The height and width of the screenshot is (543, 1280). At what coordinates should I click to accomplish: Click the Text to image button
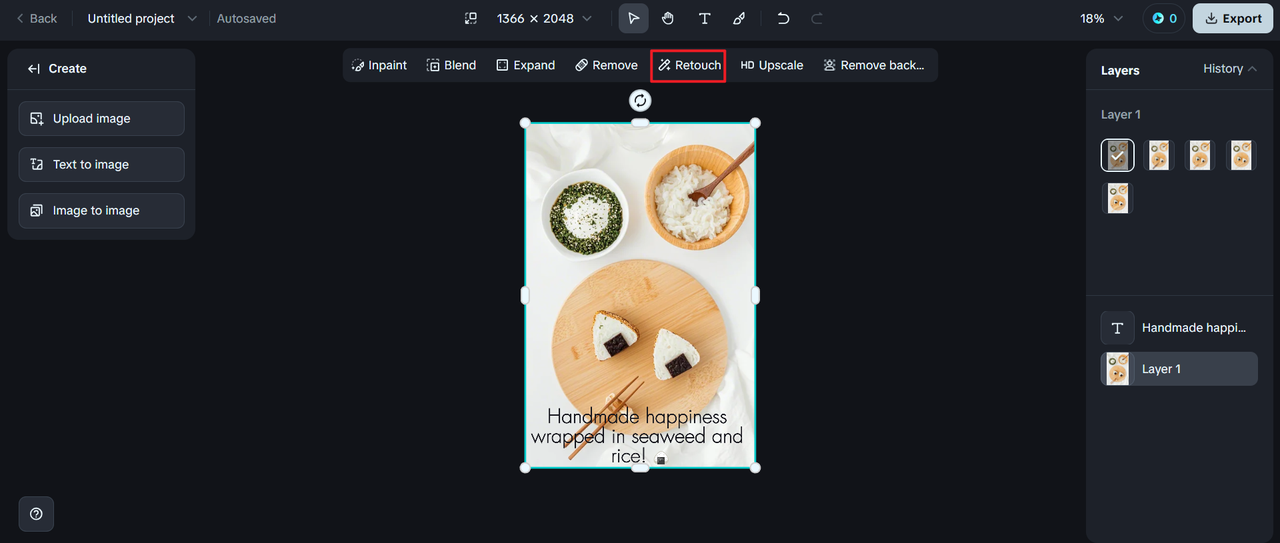click(101, 164)
